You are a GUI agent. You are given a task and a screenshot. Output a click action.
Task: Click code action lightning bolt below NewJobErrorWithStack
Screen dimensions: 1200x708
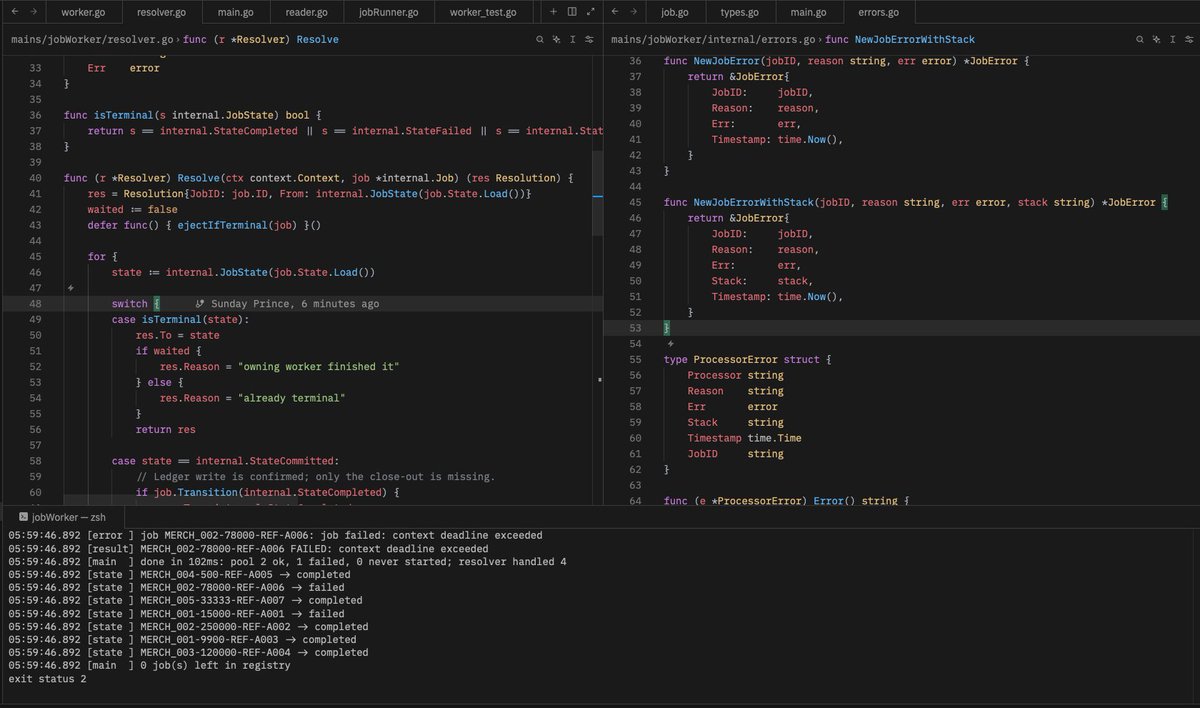670,343
